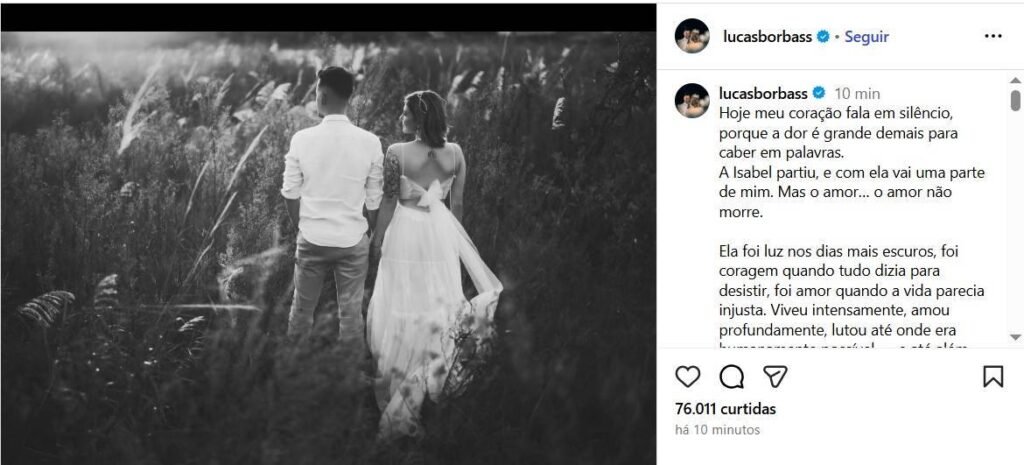
Task: Open the three-dots more options menu
Action: point(993,37)
